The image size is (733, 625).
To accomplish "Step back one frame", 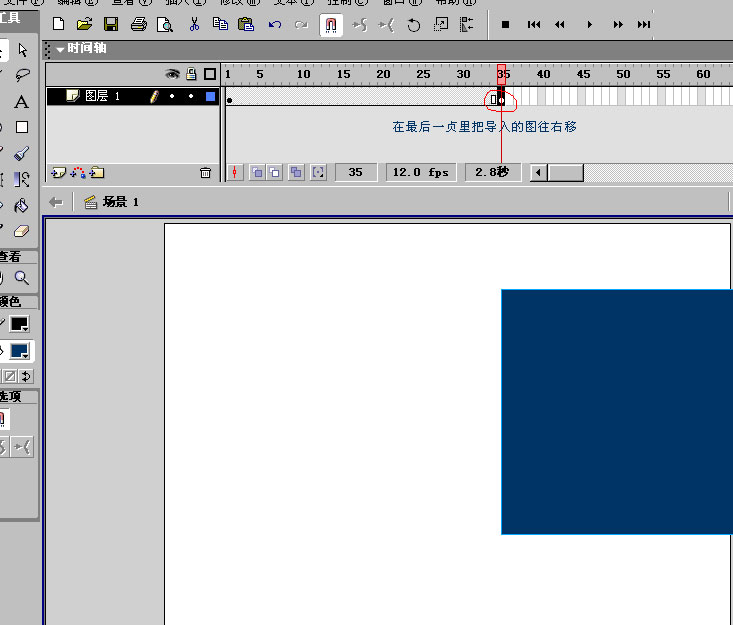I will coord(560,24).
